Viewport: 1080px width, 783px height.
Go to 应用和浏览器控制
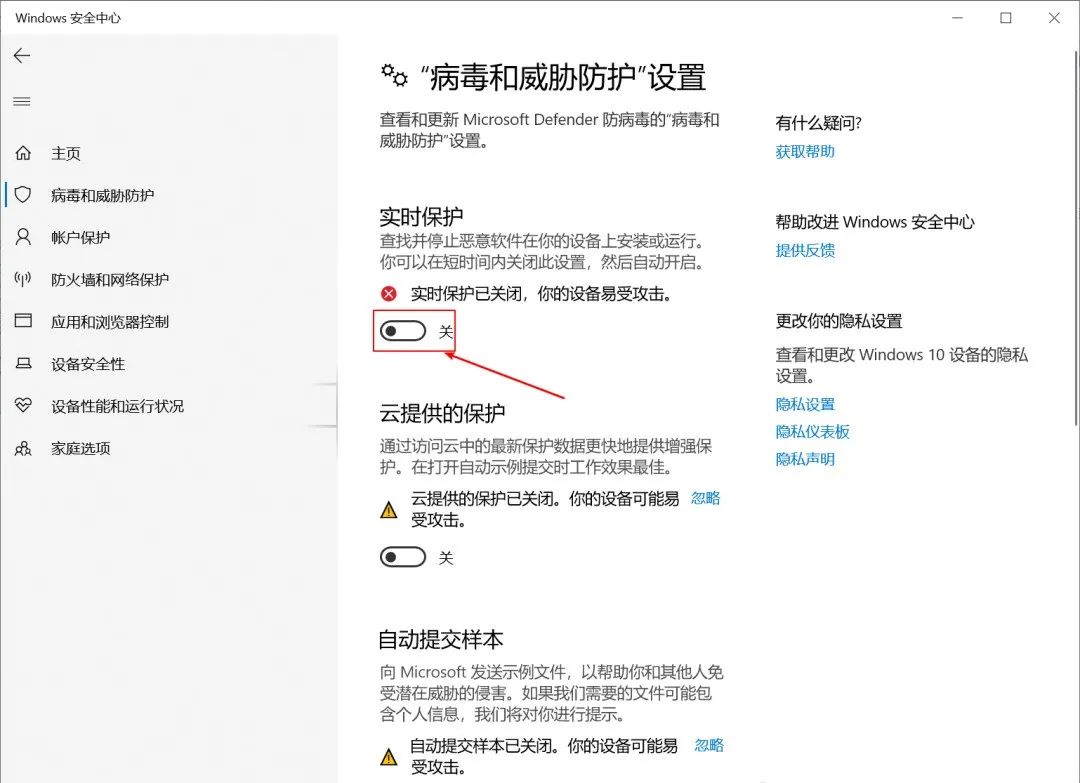110,322
